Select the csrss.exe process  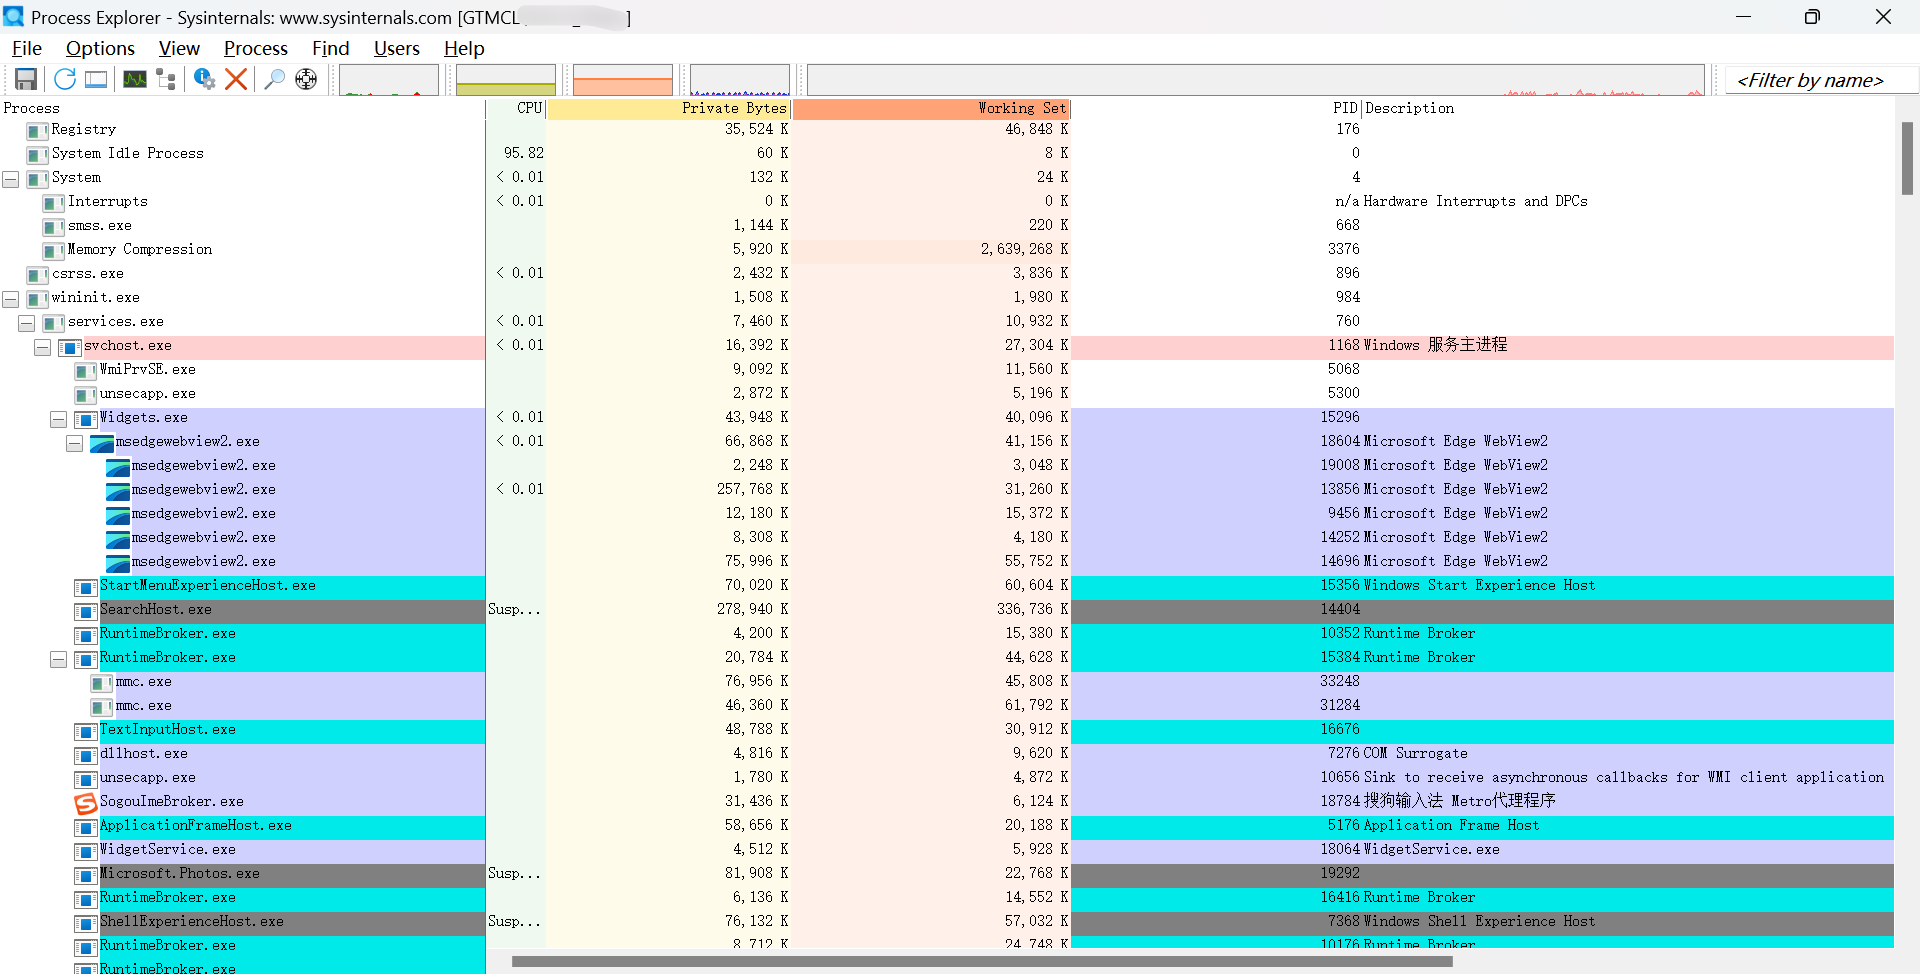(x=947, y=273)
